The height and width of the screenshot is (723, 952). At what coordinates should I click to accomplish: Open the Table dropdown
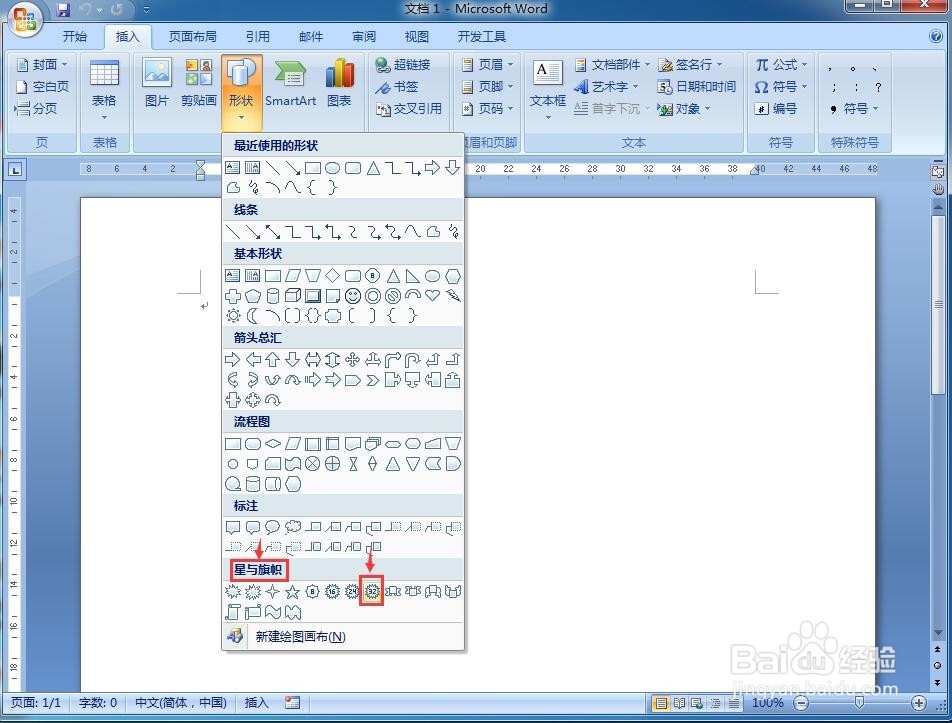tap(104, 89)
